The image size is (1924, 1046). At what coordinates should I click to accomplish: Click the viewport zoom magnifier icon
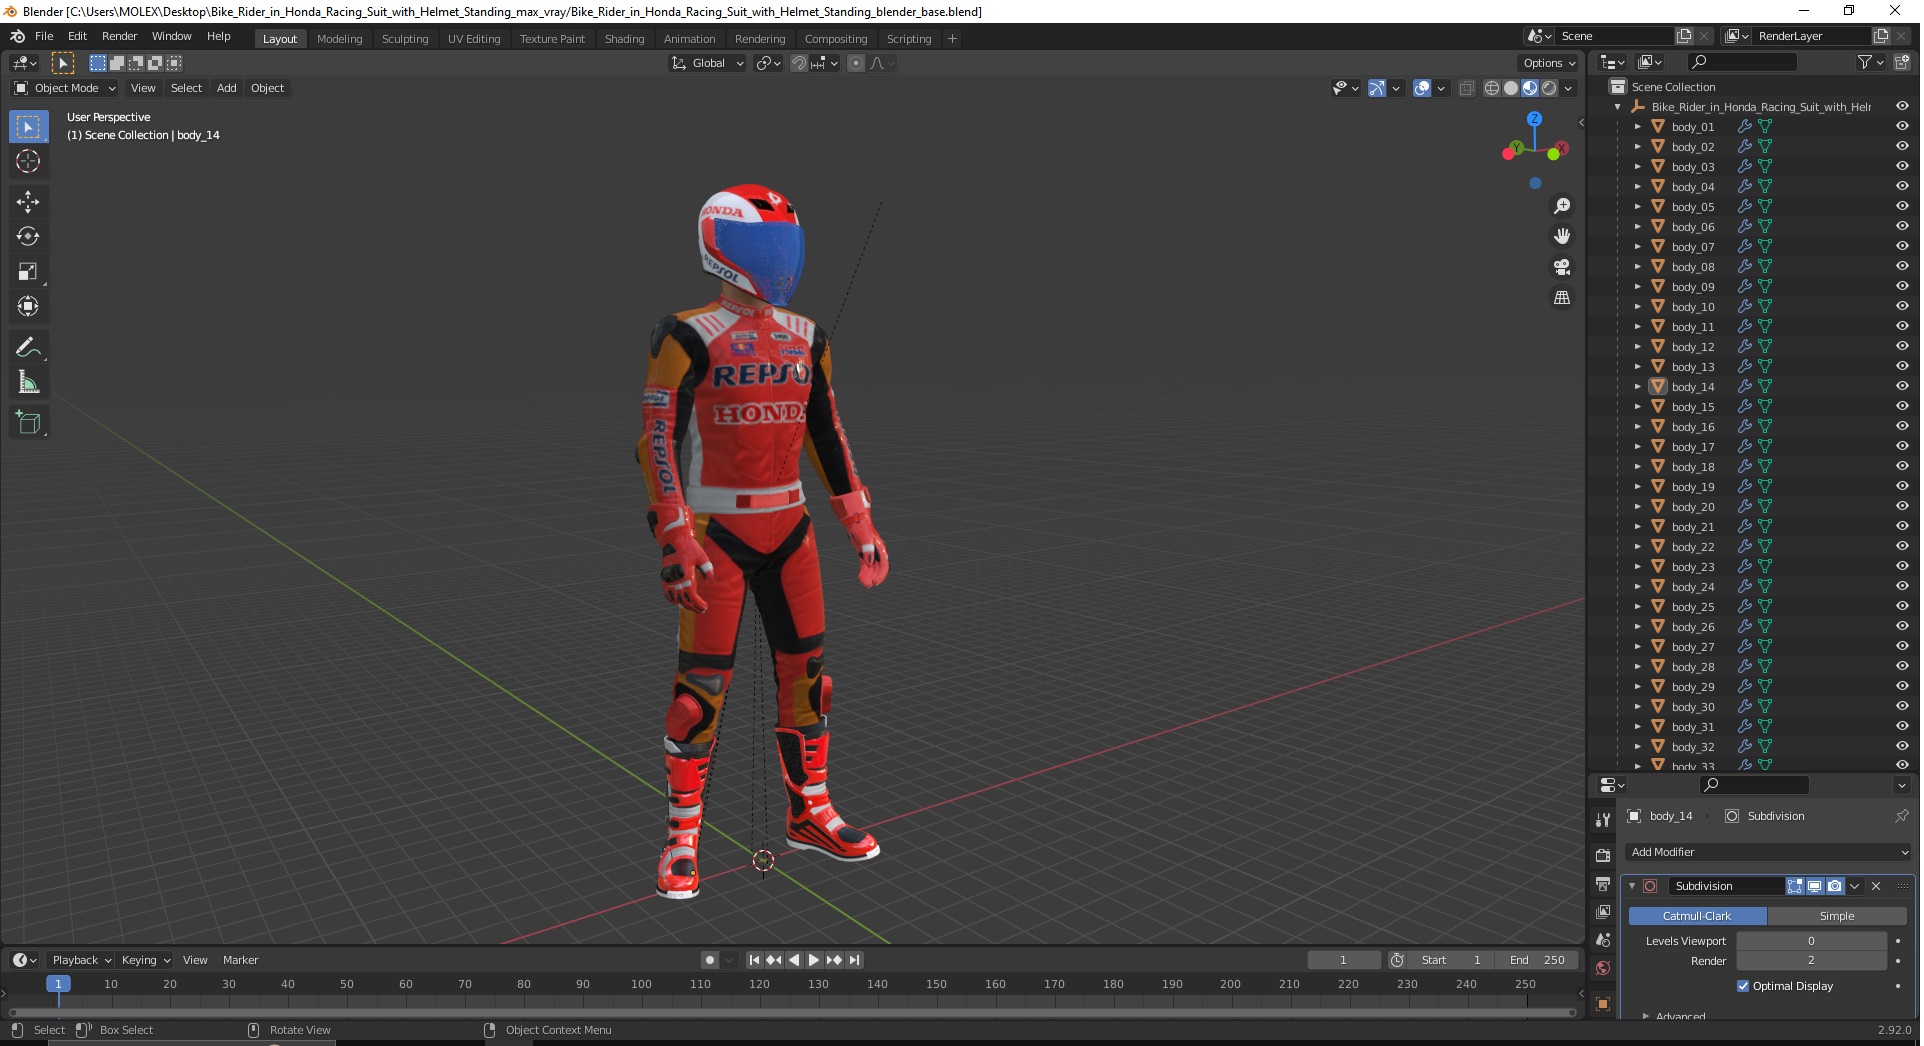(1561, 206)
